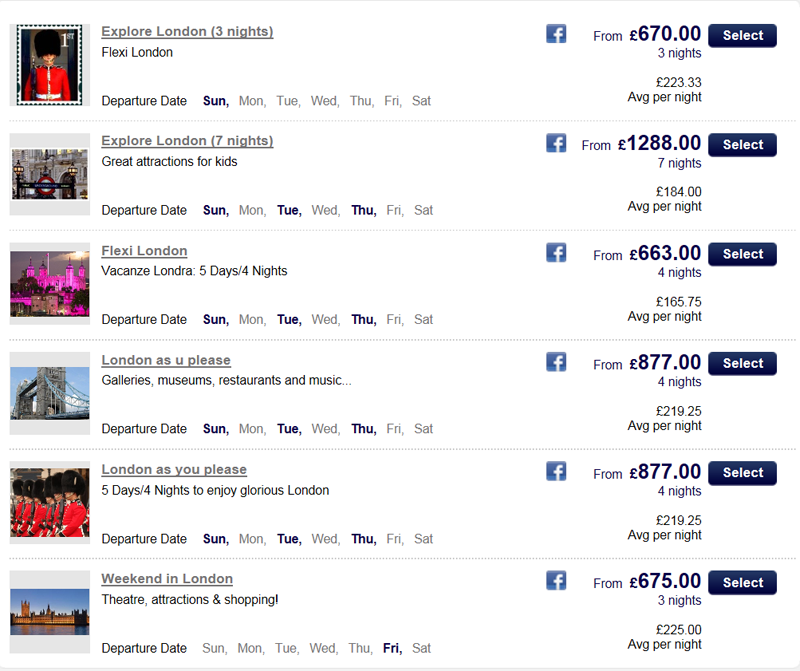Click the Houses of Parliament thumbnail
Viewport: 800px width, 671px height.
click(49, 612)
